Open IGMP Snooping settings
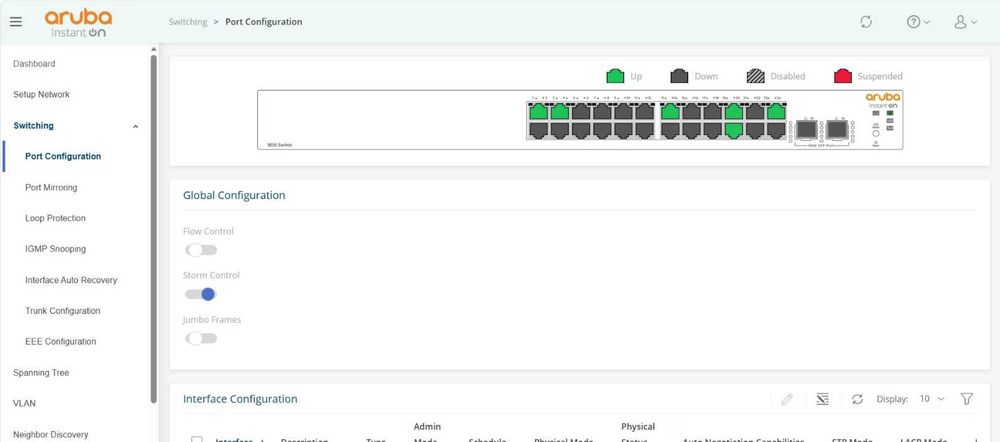 [55, 249]
